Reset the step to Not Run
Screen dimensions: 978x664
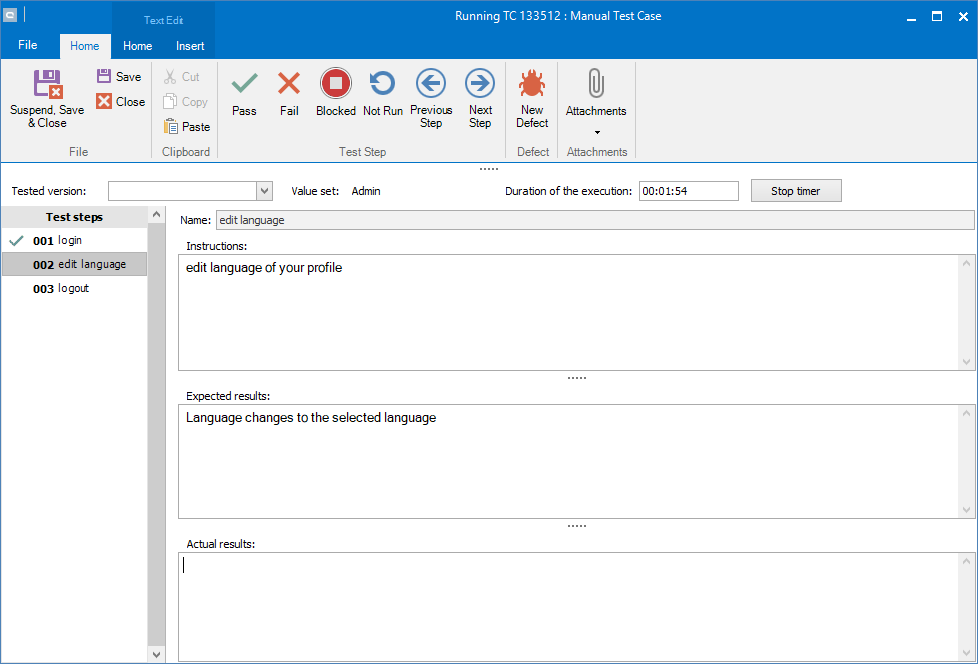coord(382,94)
